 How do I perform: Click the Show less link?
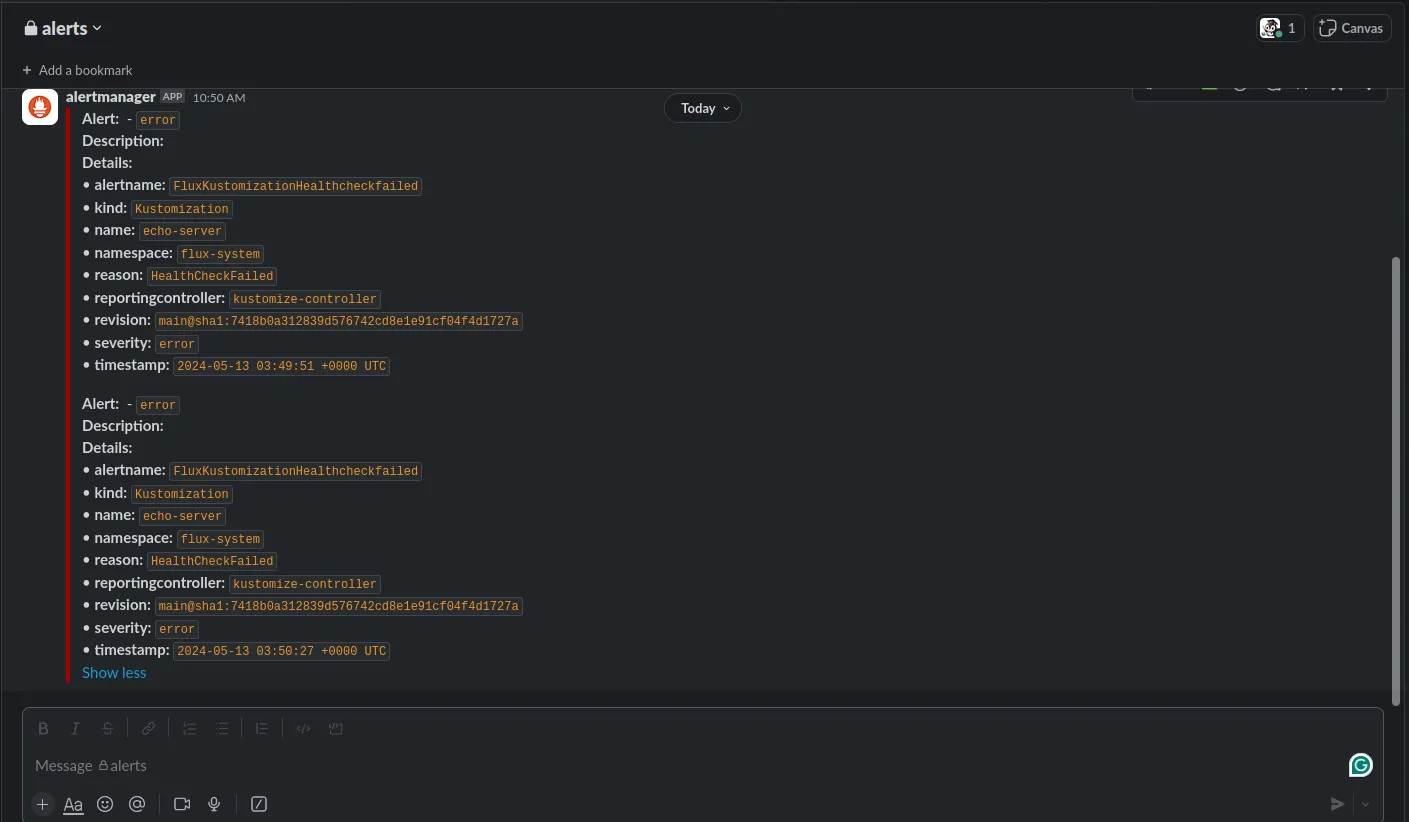(x=114, y=673)
